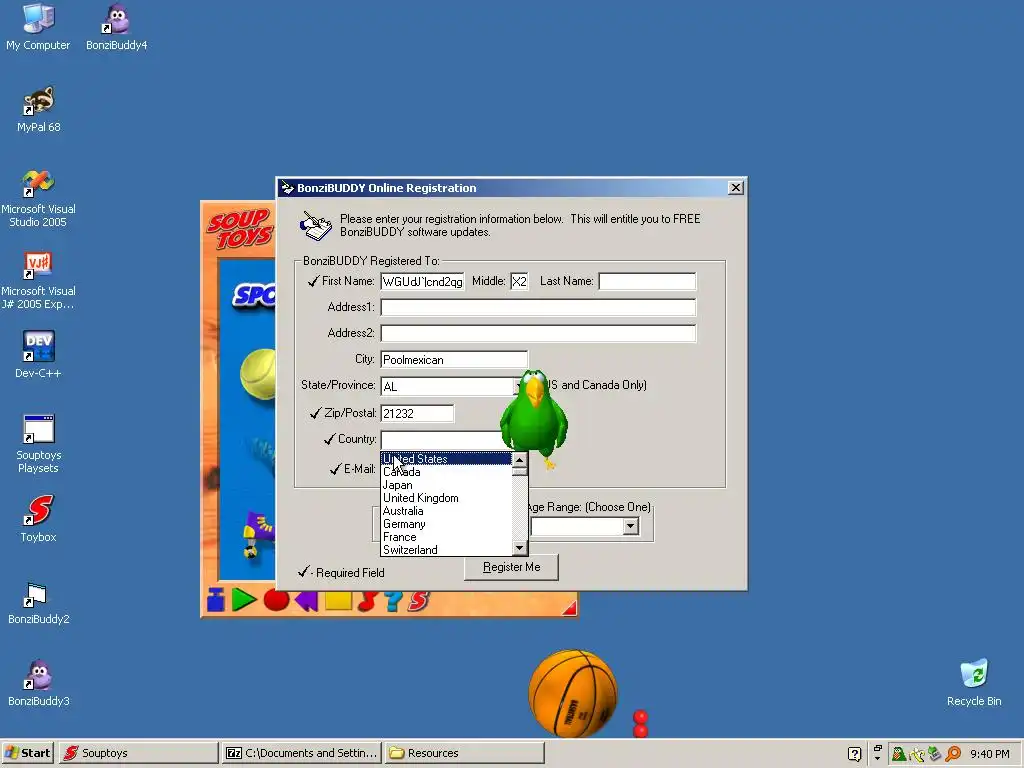Click the basketball toy on desktop
The height and width of the screenshot is (768, 1024).
point(573,694)
